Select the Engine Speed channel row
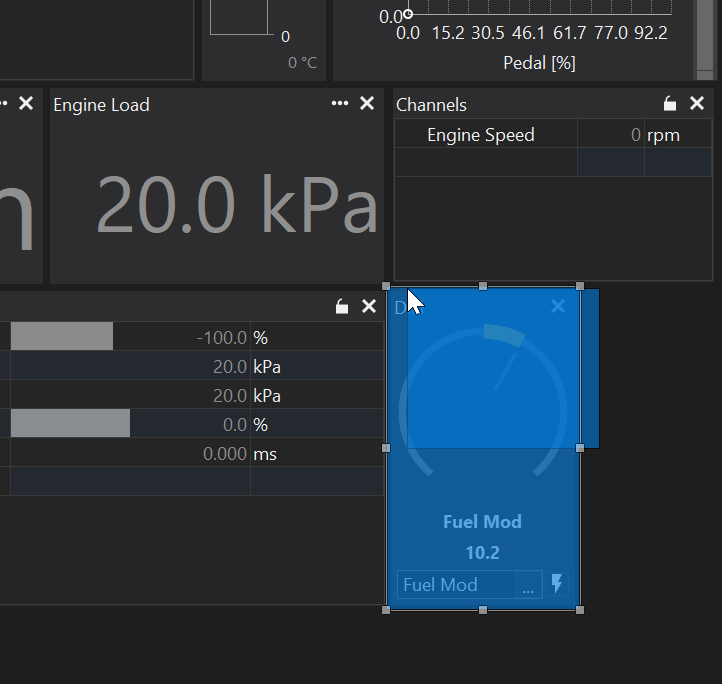Viewport: 722px width, 684px height. pos(481,135)
